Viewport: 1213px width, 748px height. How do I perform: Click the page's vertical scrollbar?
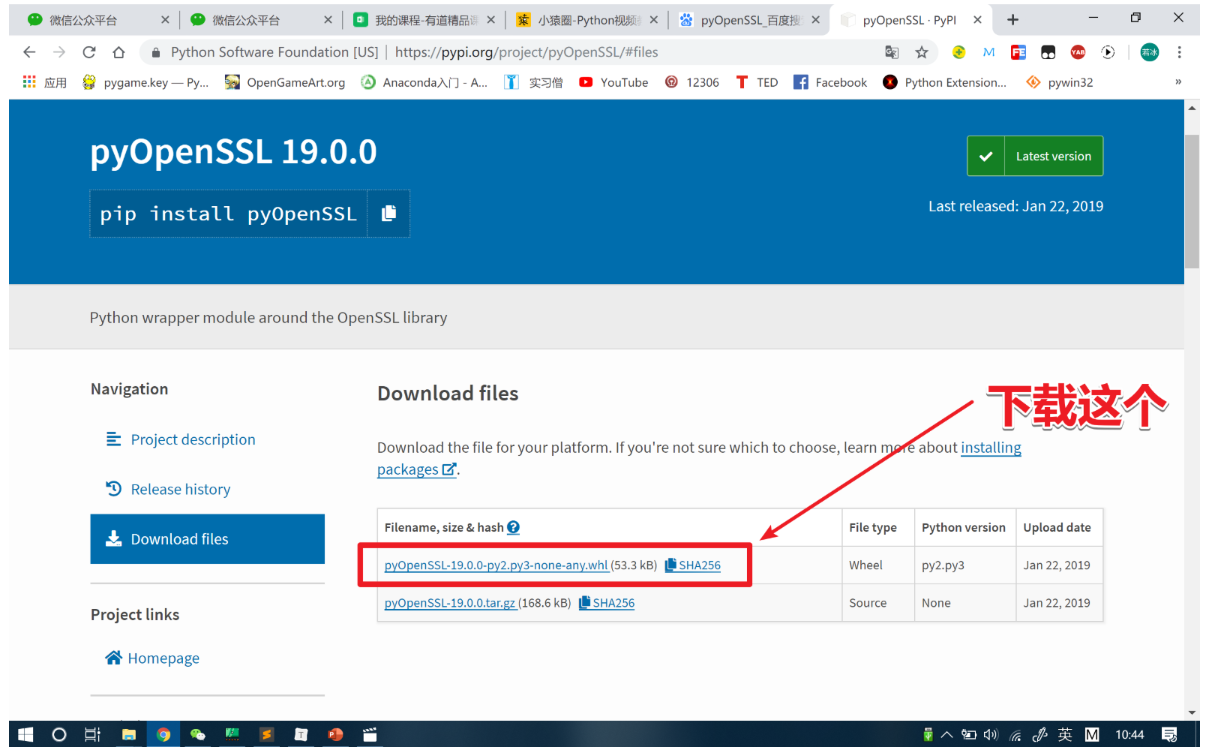tap(1192, 200)
